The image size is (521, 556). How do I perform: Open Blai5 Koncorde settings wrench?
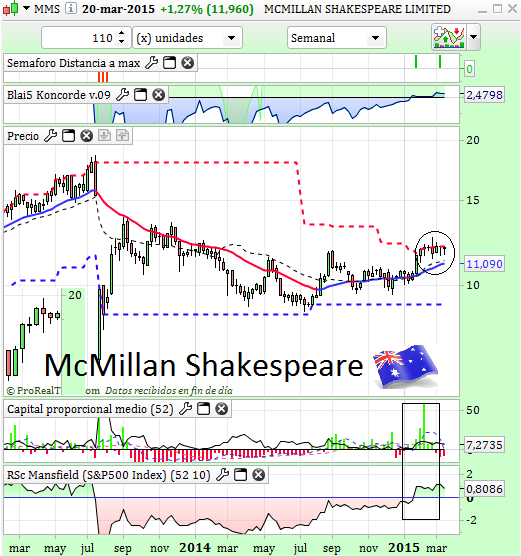pyautogui.click(x=122, y=95)
